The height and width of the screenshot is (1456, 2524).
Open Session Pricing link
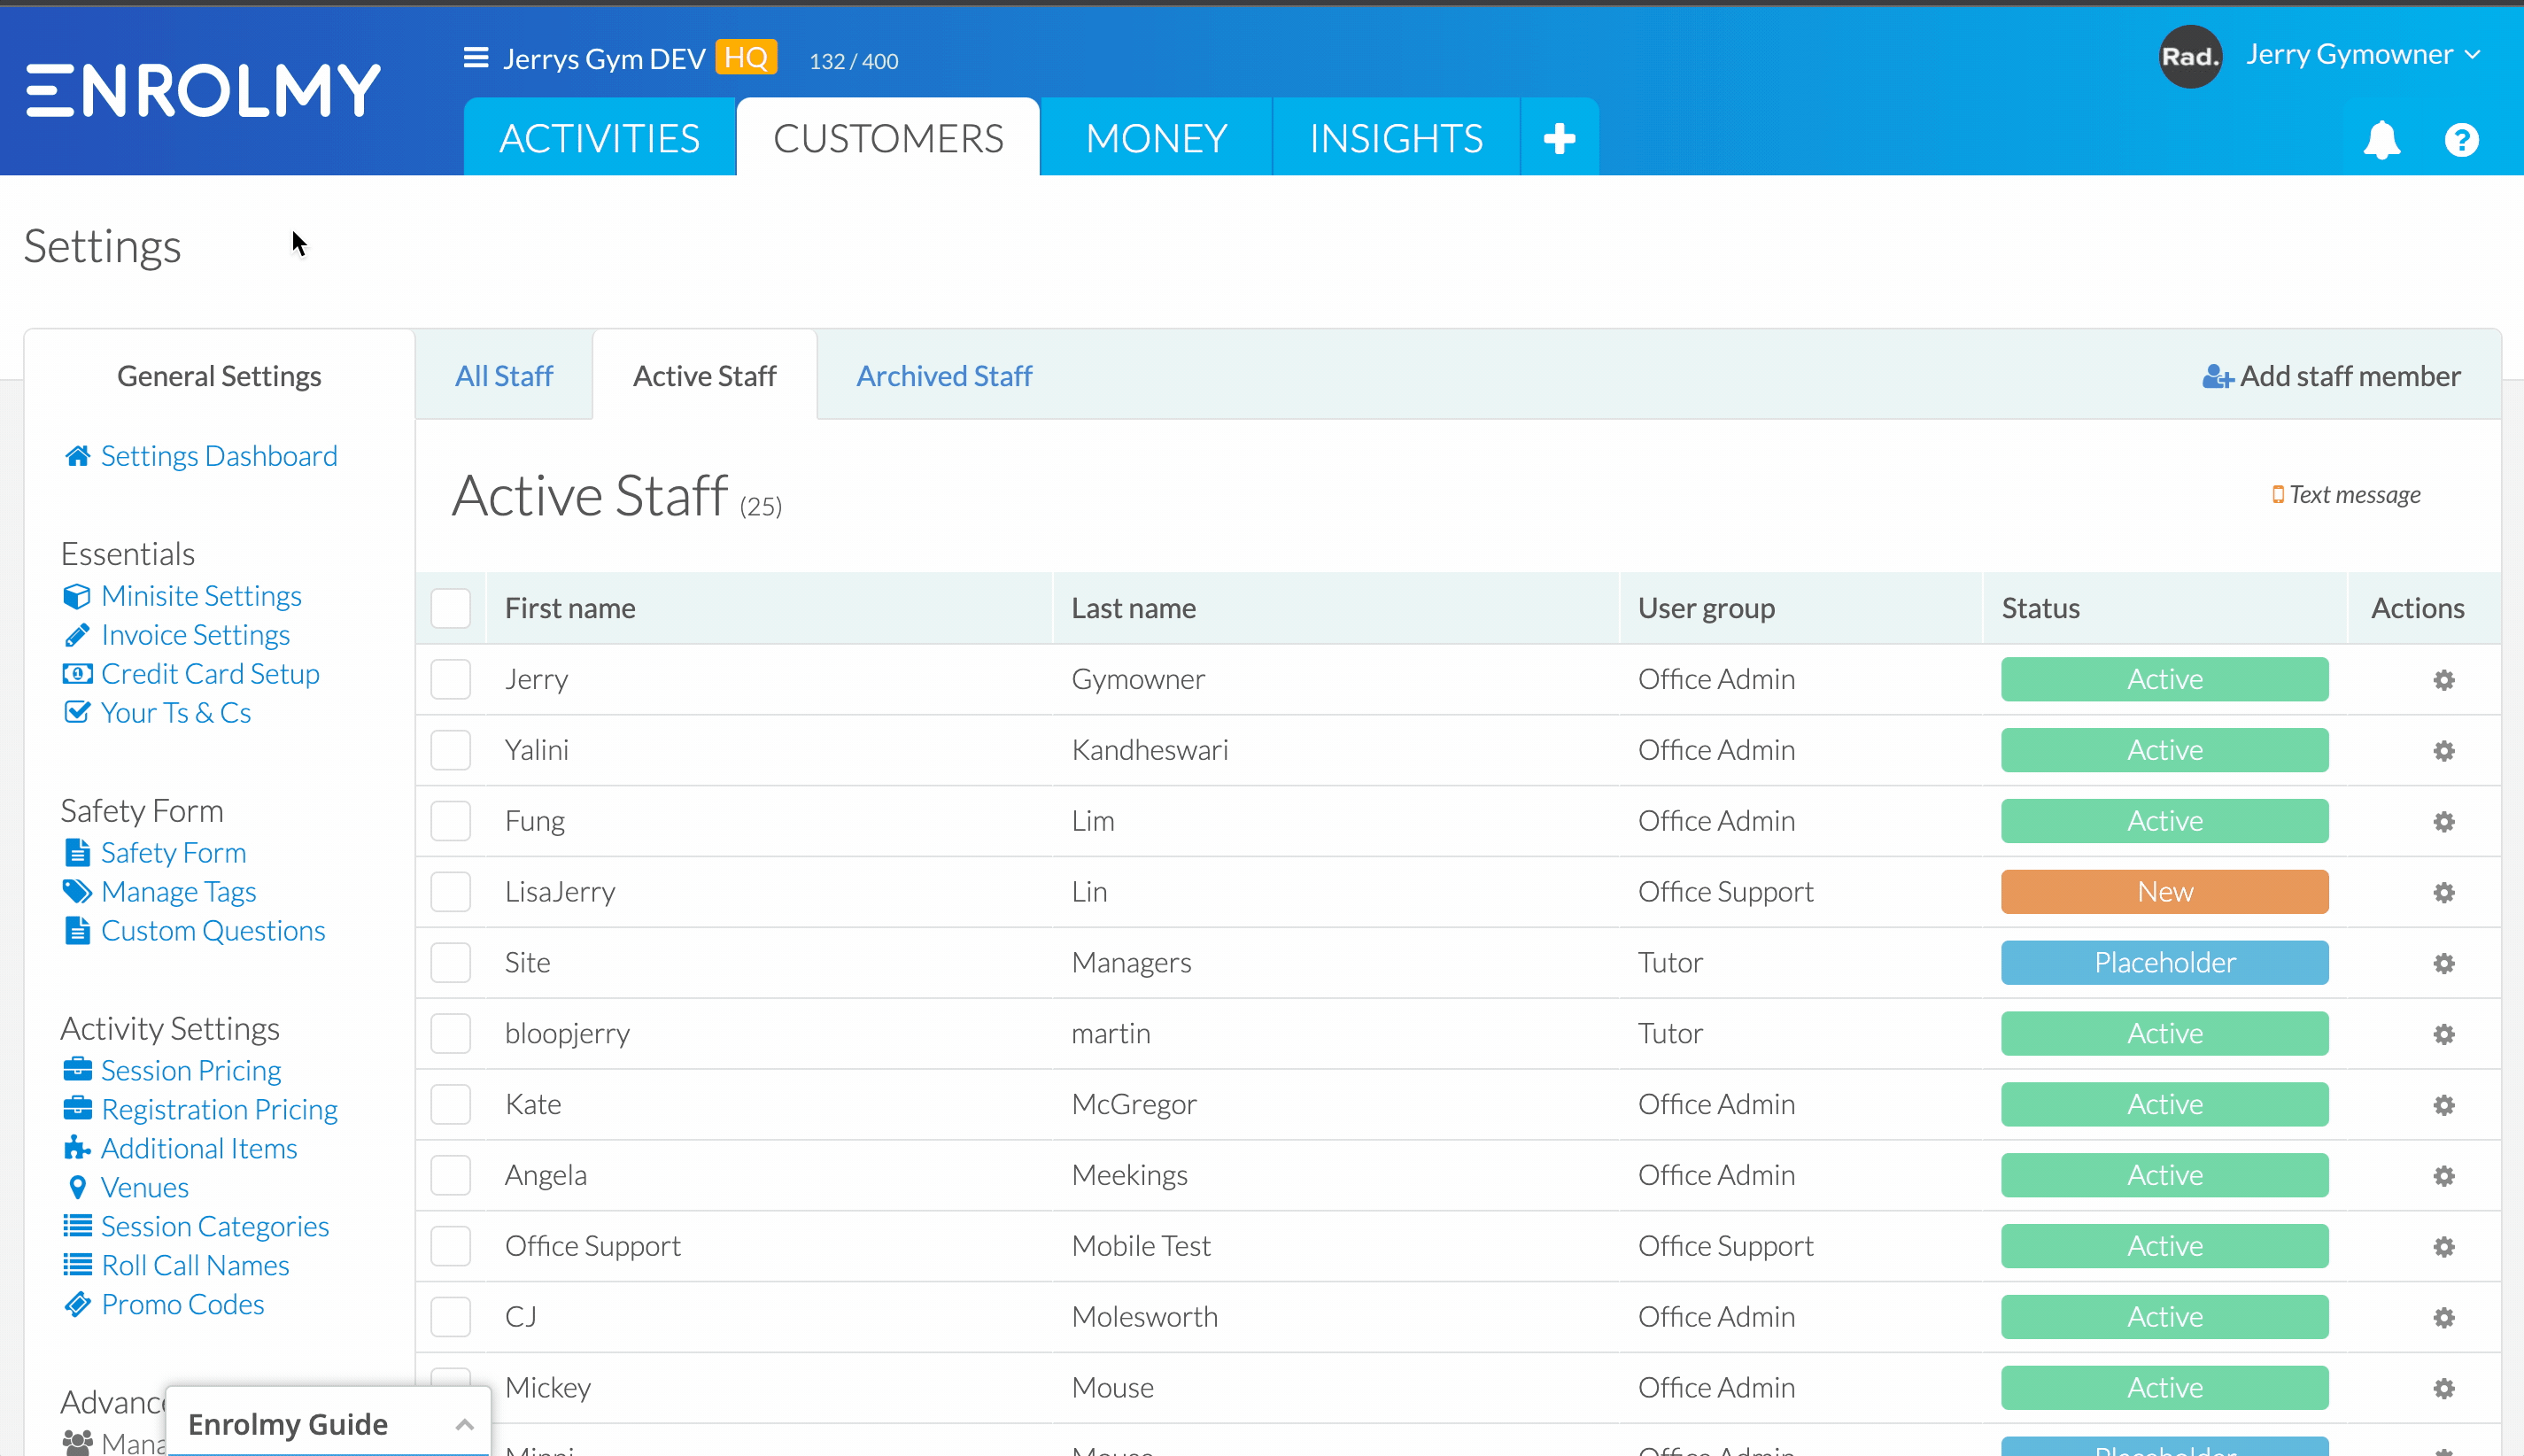point(191,1070)
